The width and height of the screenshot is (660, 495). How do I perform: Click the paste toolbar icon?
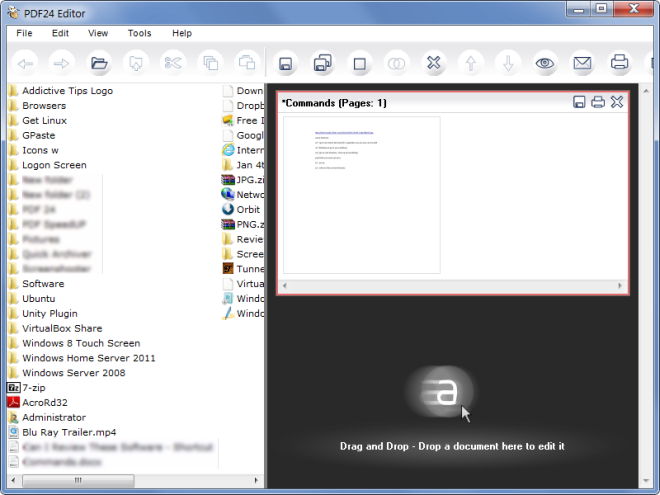[x=247, y=64]
